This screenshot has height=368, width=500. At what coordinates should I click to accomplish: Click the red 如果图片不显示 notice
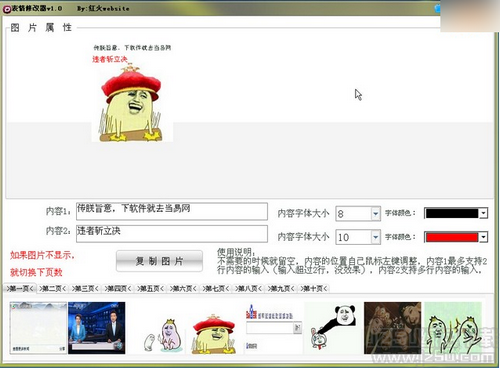(x=42, y=255)
